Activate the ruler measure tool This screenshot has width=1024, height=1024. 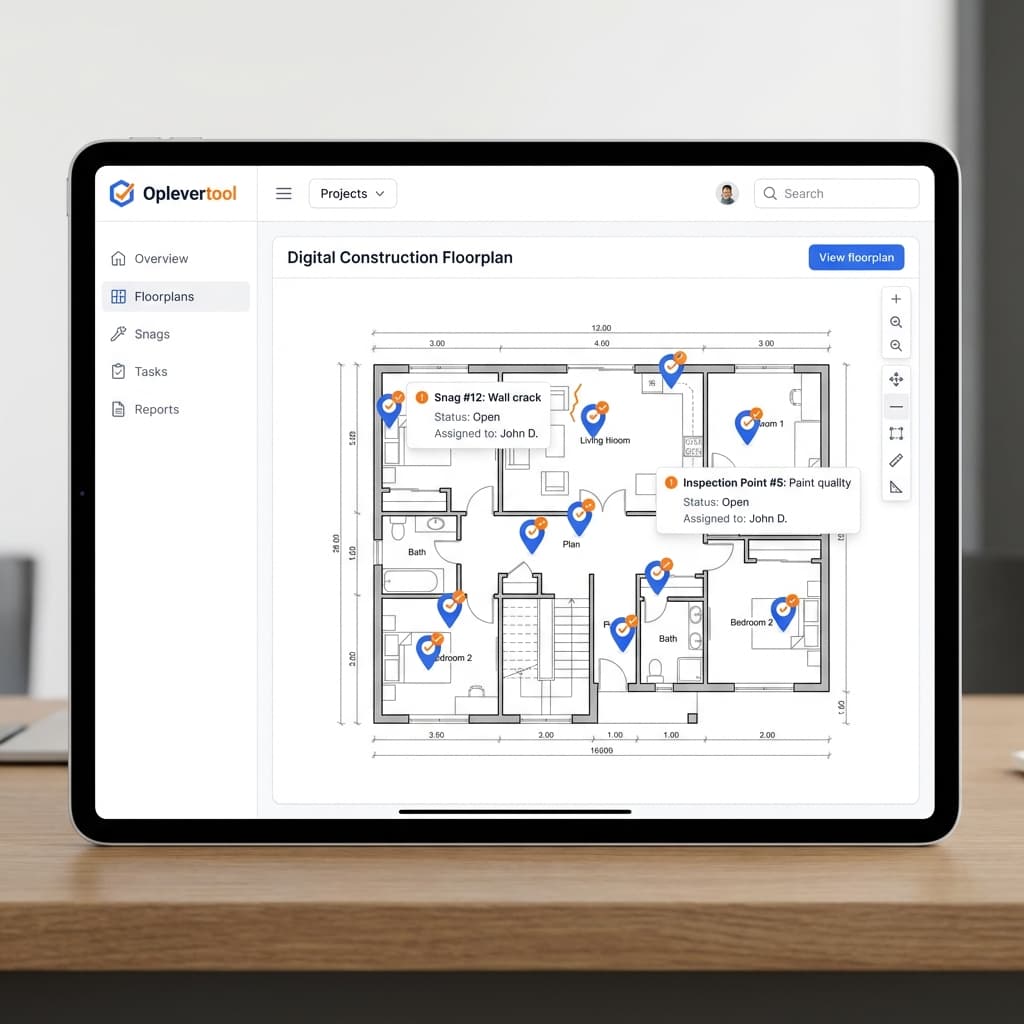(x=895, y=460)
